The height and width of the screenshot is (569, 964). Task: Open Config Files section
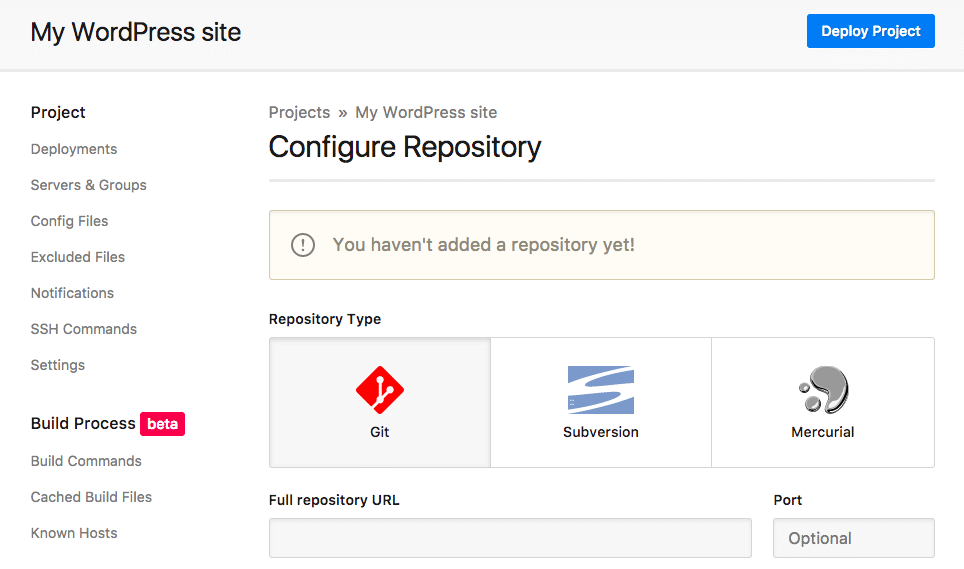pos(69,221)
